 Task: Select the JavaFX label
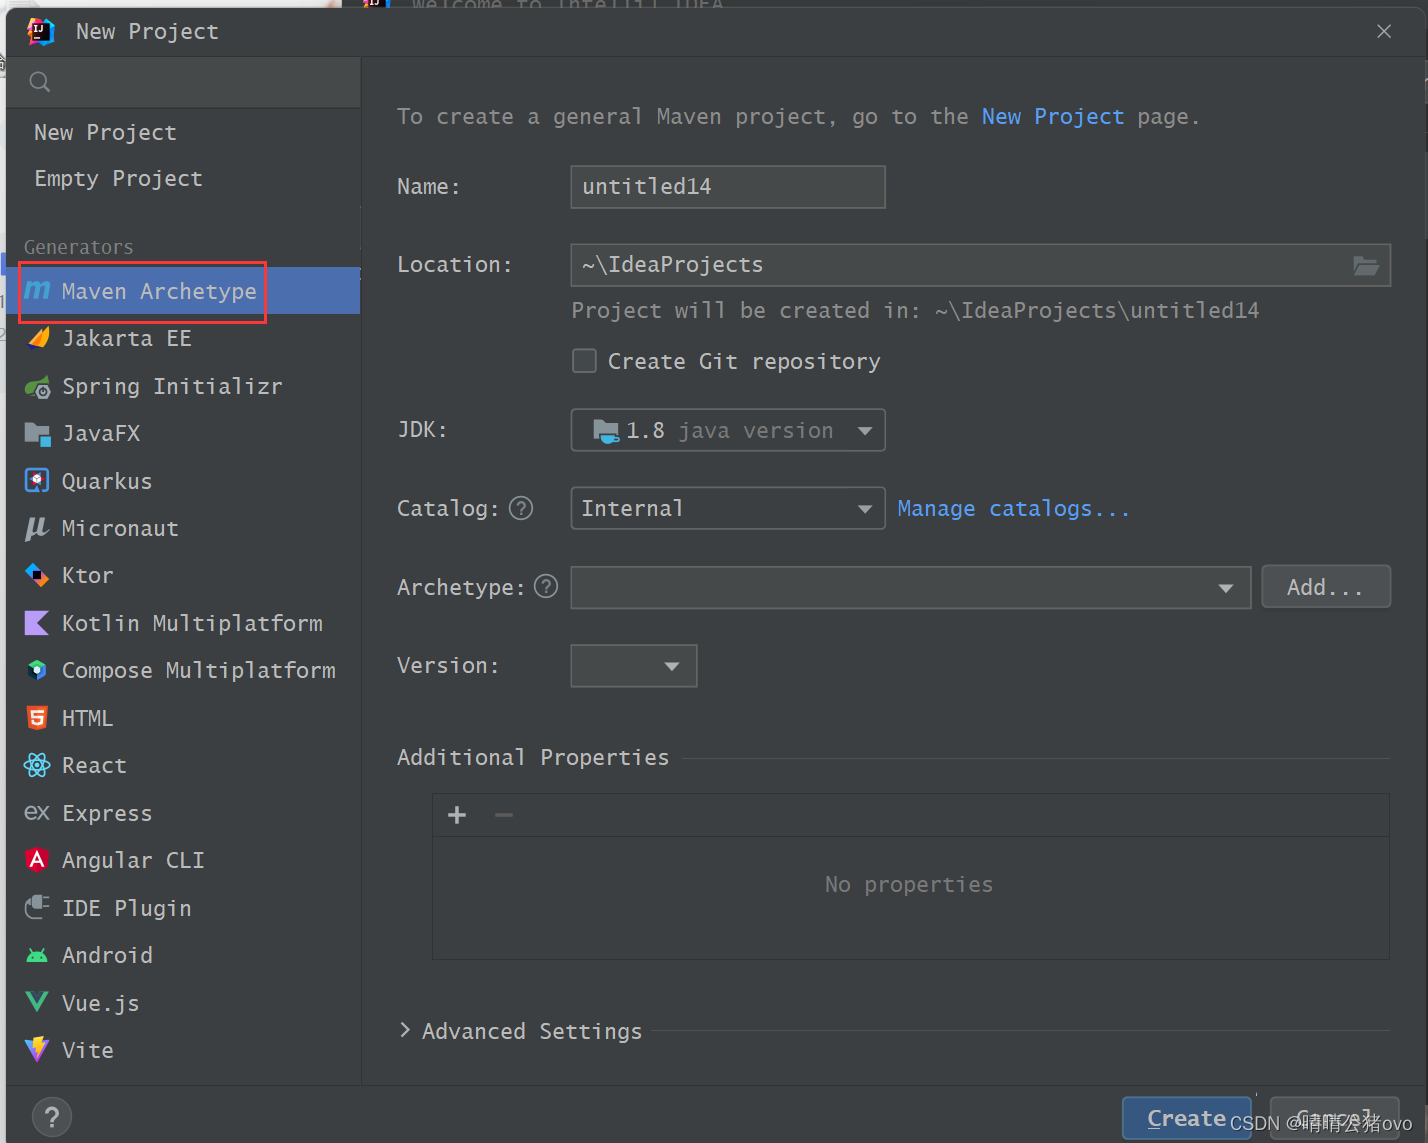(101, 433)
